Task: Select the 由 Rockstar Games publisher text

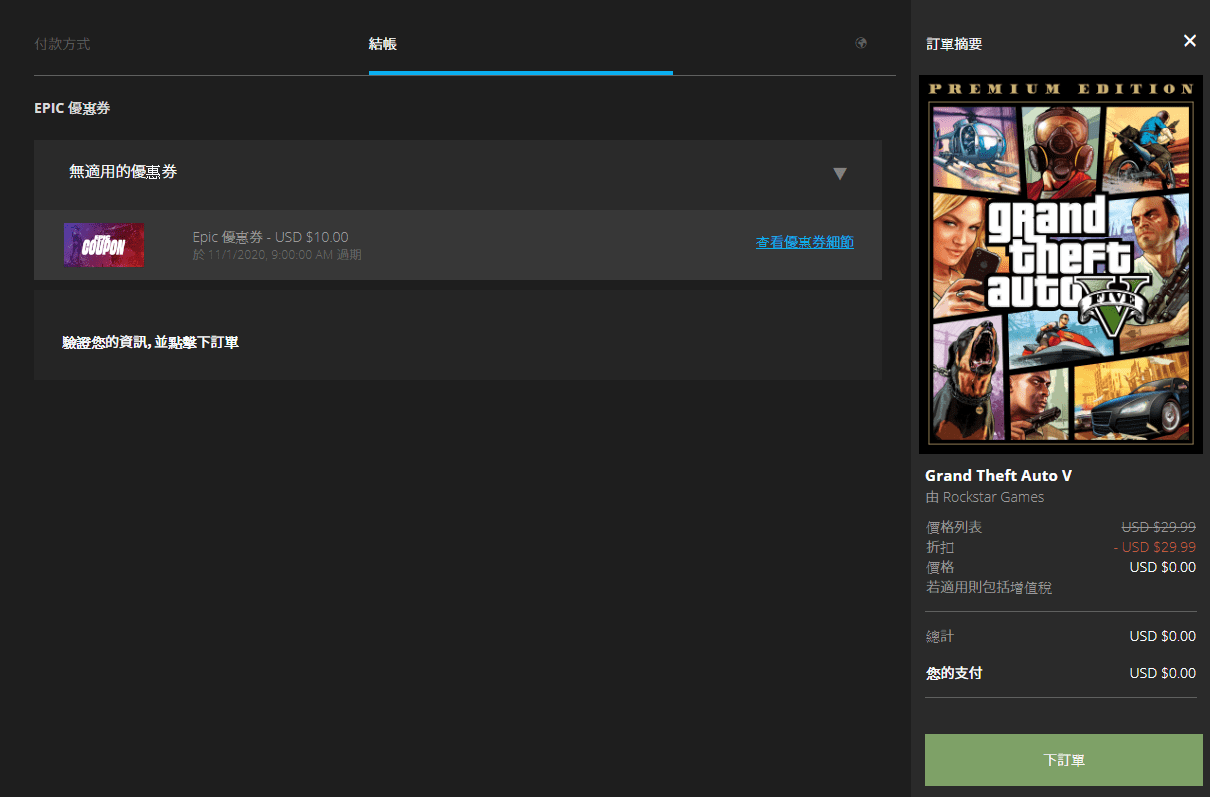Action: (985, 498)
